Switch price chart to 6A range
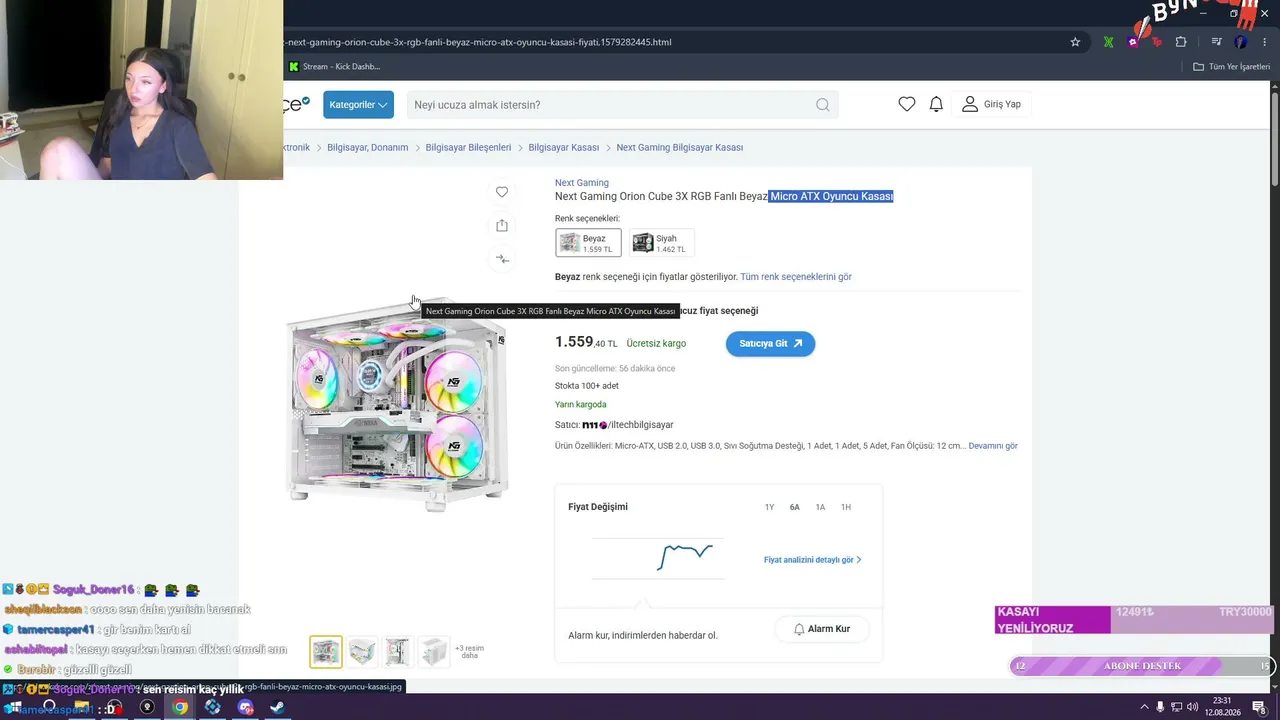Viewport: 1280px width, 720px height. pyautogui.click(x=795, y=508)
